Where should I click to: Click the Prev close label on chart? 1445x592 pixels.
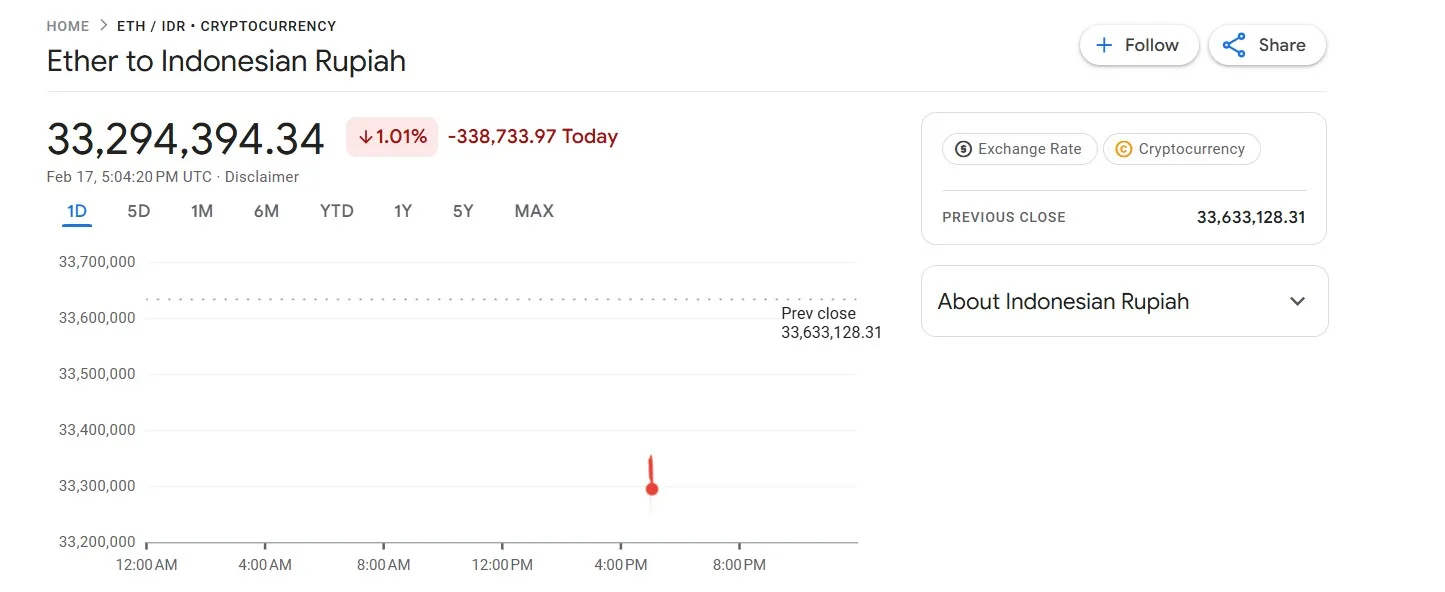pyautogui.click(x=818, y=314)
